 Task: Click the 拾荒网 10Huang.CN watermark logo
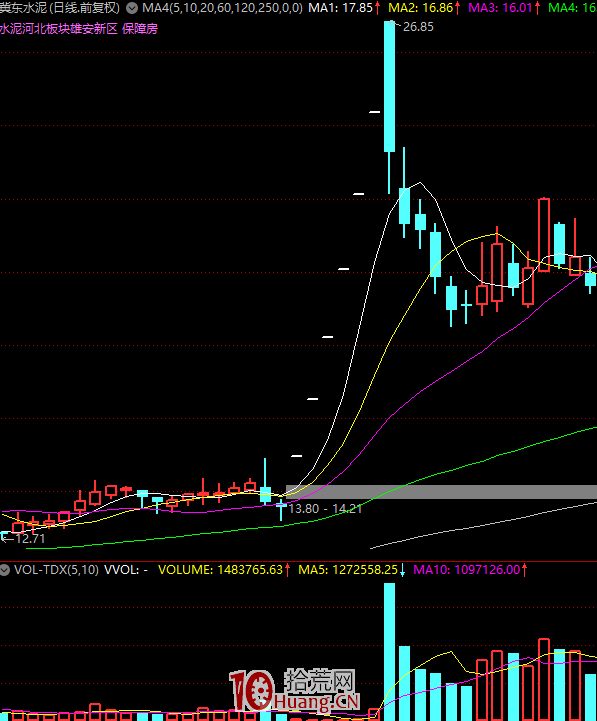point(294,691)
